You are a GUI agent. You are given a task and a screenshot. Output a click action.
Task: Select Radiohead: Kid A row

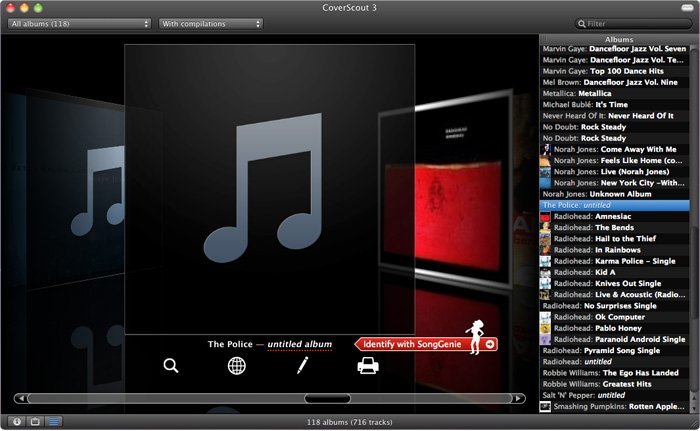[x=614, y=272]
